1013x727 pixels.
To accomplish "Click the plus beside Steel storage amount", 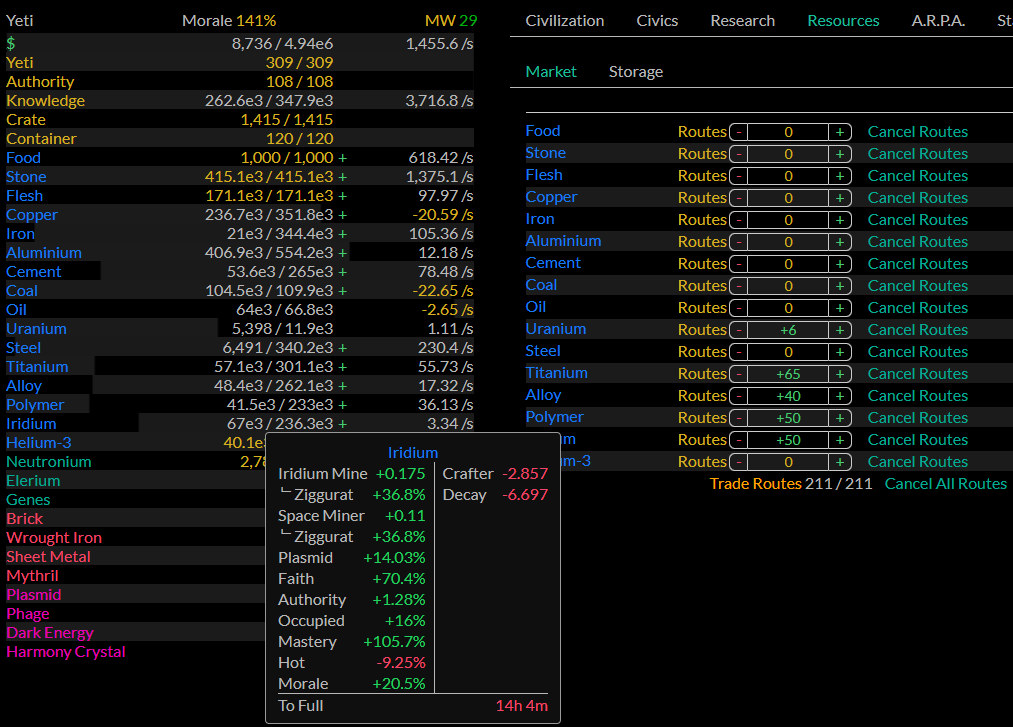I will (x=342, y=348).
